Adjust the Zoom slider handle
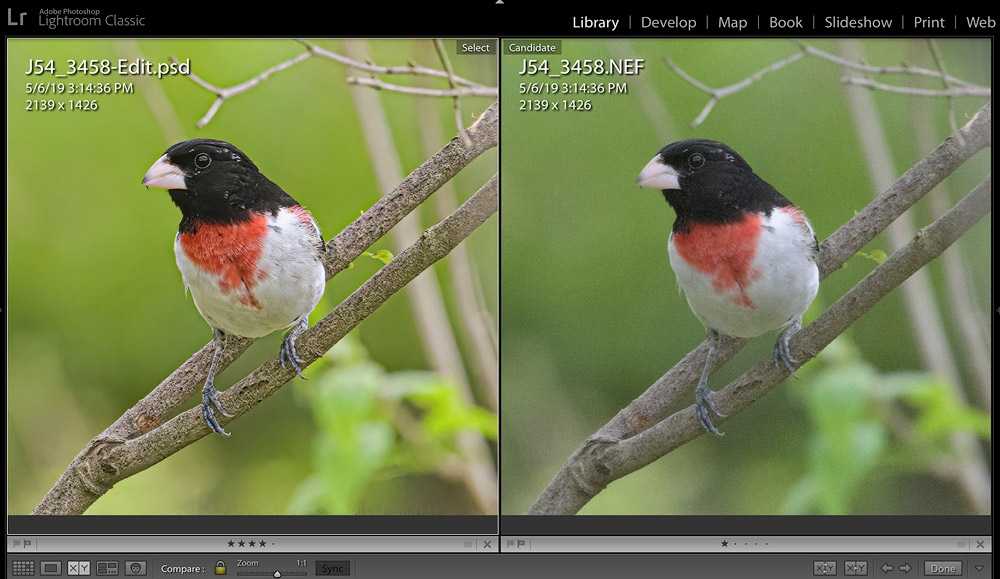This screenshot has width=1000, height=579. (x=277, y=573)
